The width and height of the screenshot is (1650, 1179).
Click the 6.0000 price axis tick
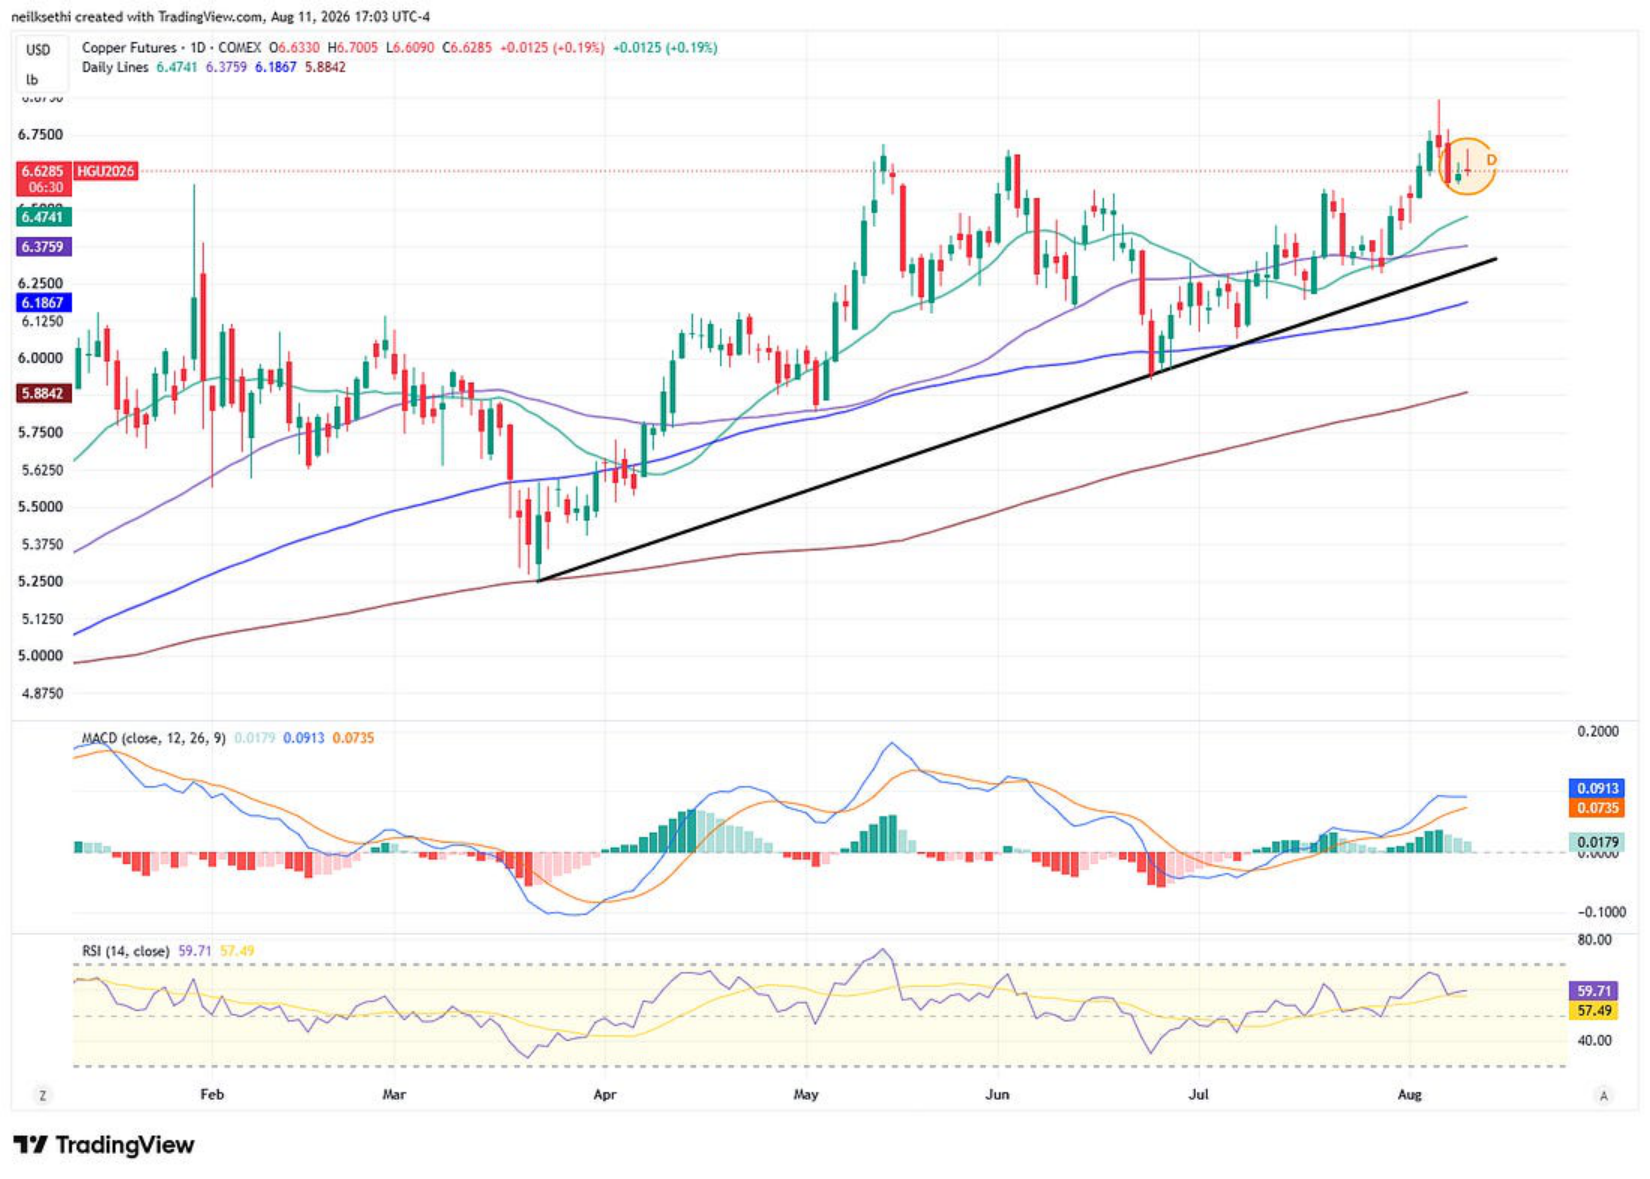(x=41, y=358)
